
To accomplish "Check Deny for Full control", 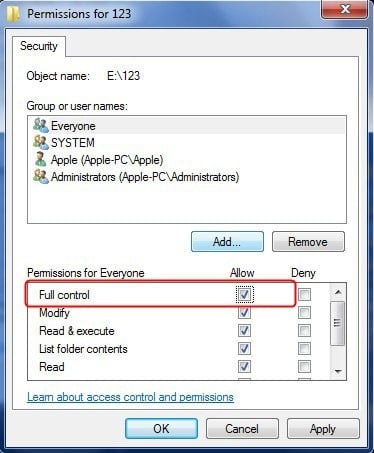I will click(x=304, y=294).
